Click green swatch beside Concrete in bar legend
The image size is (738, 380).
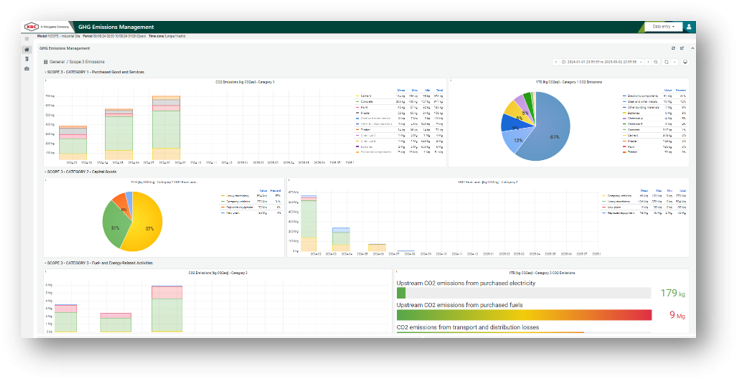358,102
